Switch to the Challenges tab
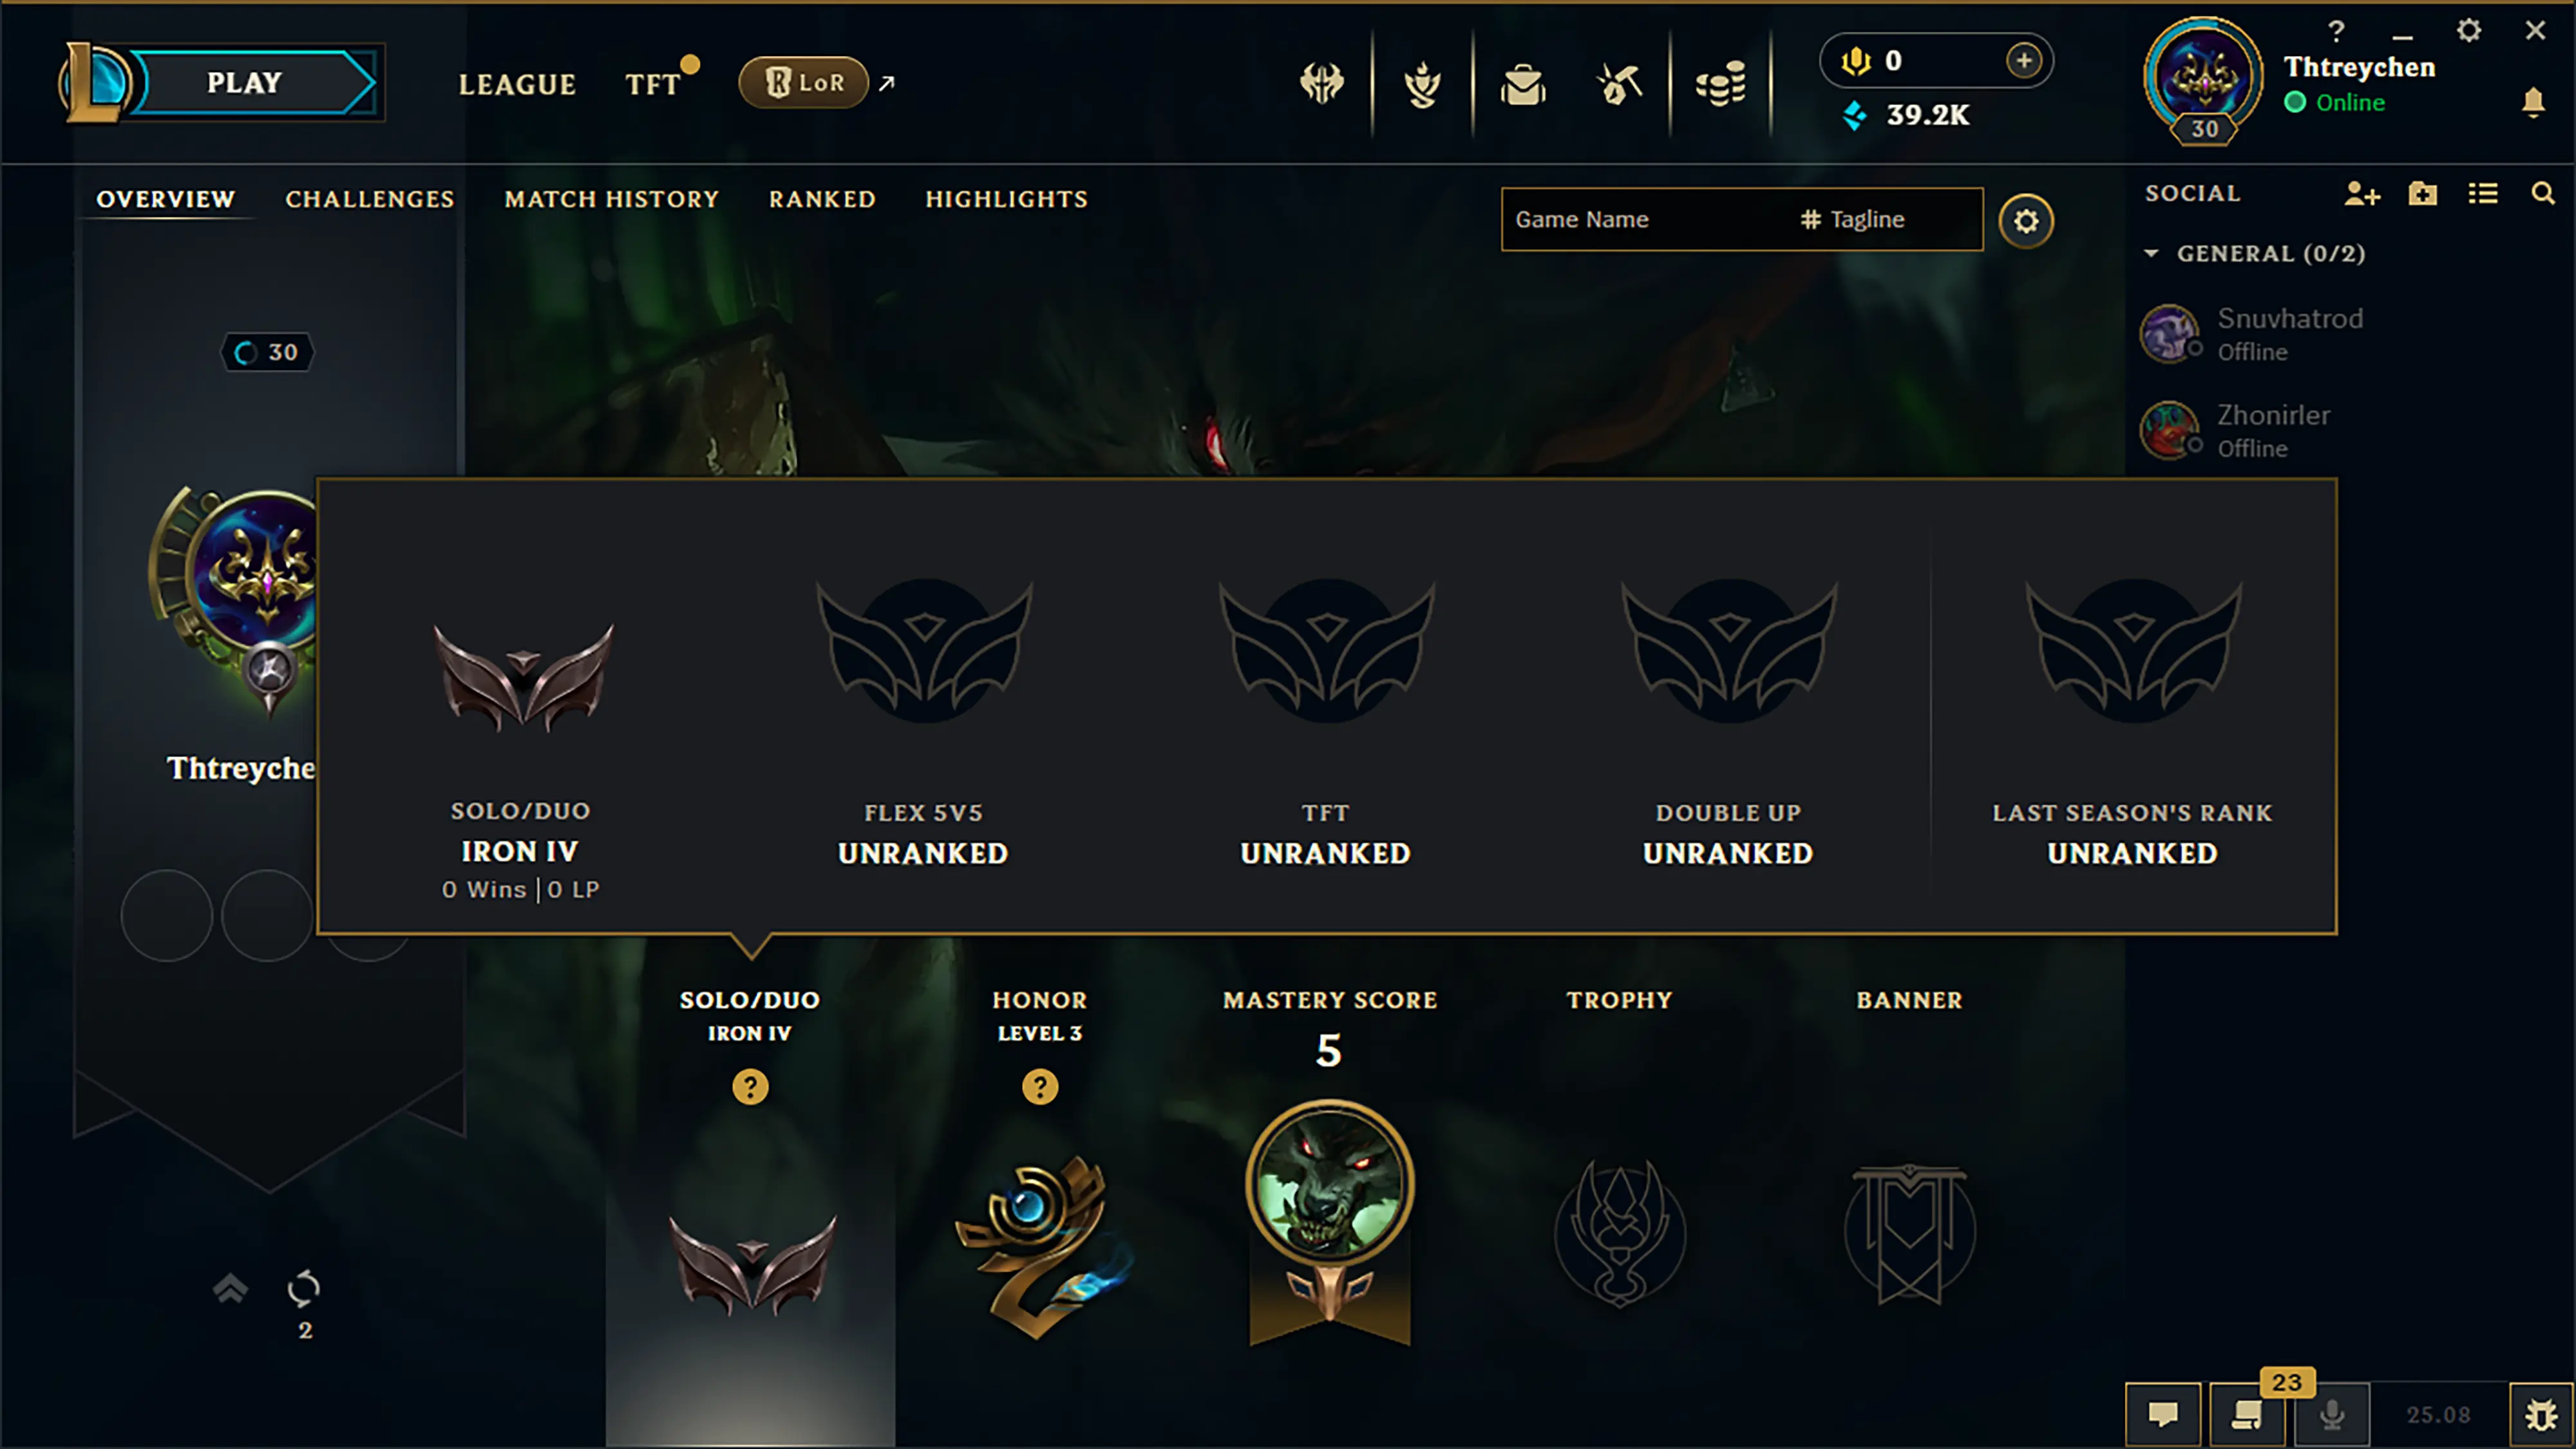Screen dimensions: 2576x1449 (x=370, y=199)
